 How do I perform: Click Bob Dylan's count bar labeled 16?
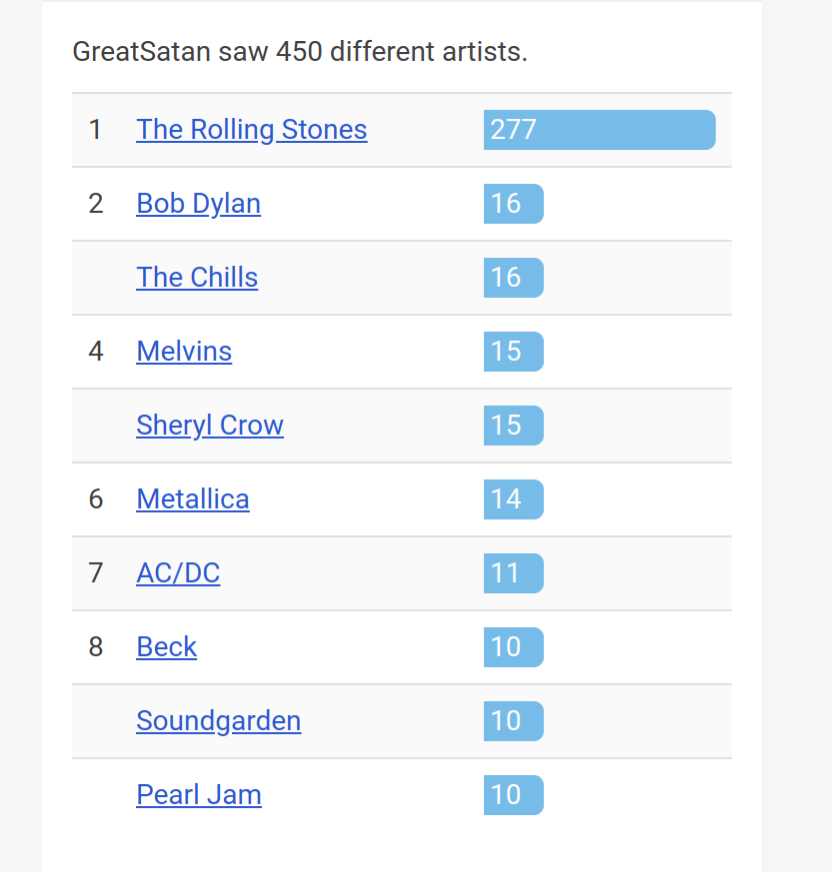coord(513,204)
